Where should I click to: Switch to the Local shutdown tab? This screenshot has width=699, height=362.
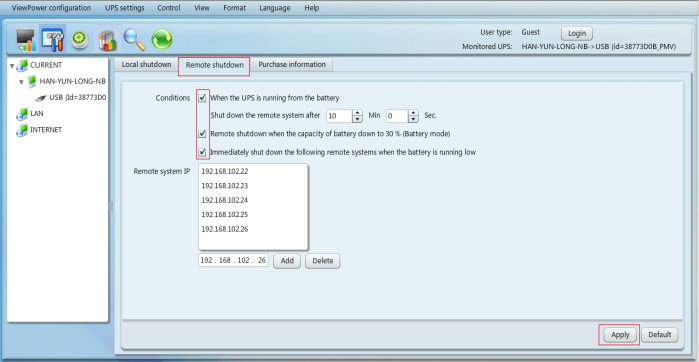pos(146,65)
